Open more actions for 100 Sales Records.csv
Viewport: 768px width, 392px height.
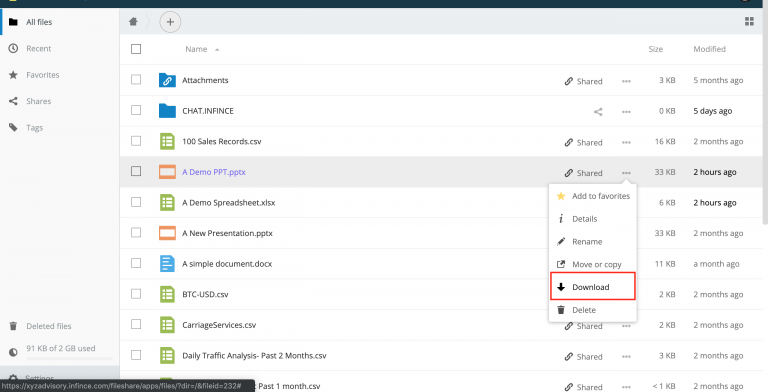626,143
